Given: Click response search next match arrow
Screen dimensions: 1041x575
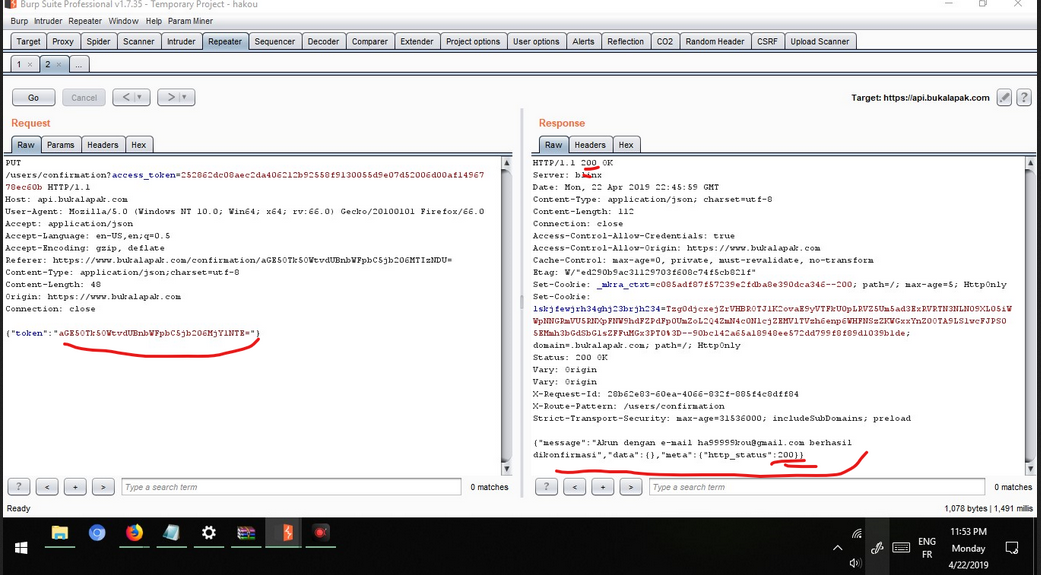Looking at the screenshot, I should tap(631, 487).
